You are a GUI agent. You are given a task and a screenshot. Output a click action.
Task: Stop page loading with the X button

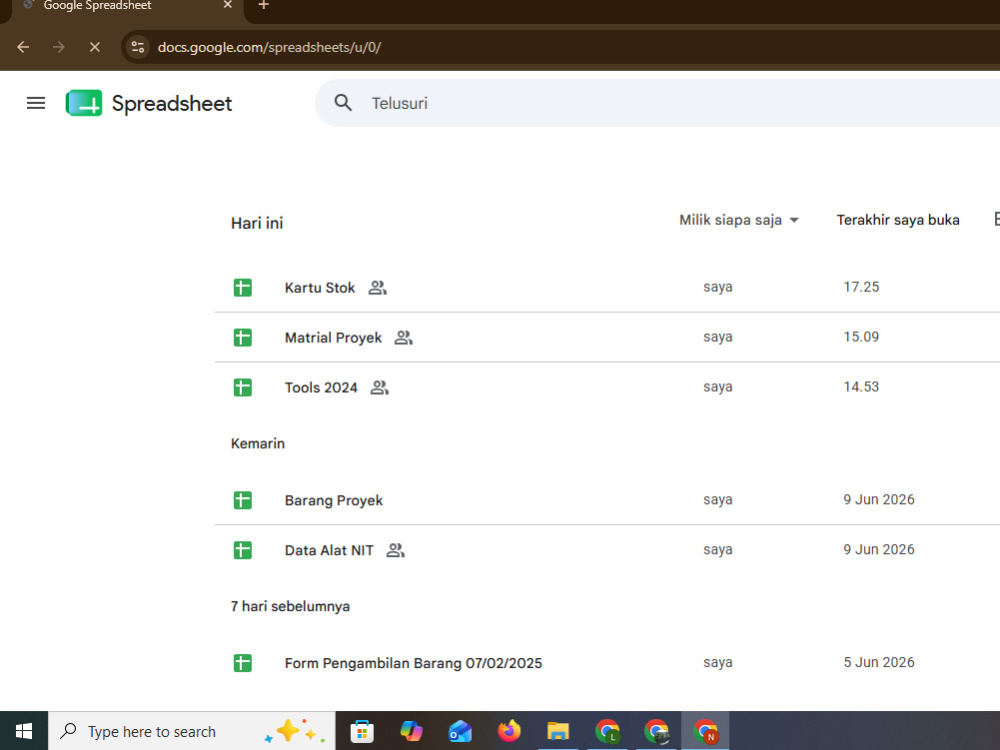[94, 47]
